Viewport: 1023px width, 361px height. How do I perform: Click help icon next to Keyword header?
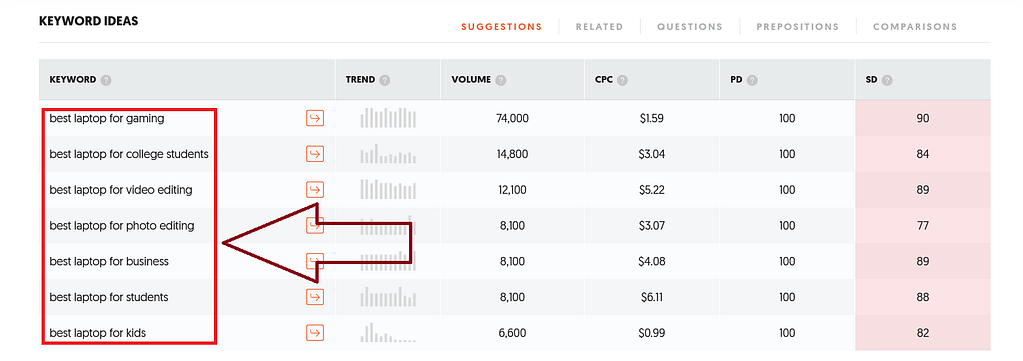tap(106, 80)
